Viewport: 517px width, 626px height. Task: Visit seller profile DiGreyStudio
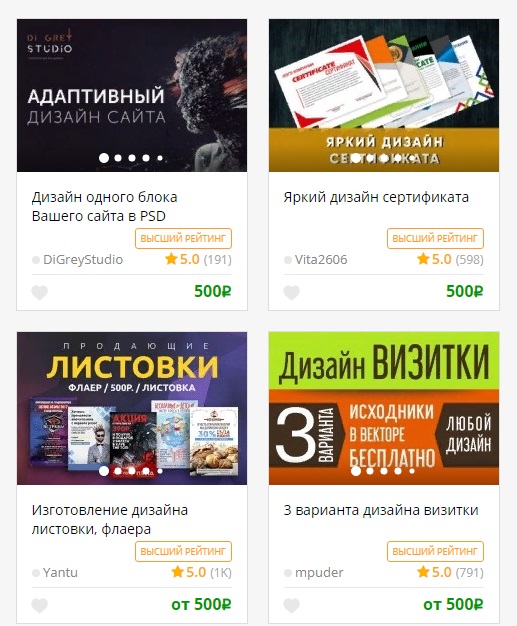pyautogui.click(x=83, y=260)
